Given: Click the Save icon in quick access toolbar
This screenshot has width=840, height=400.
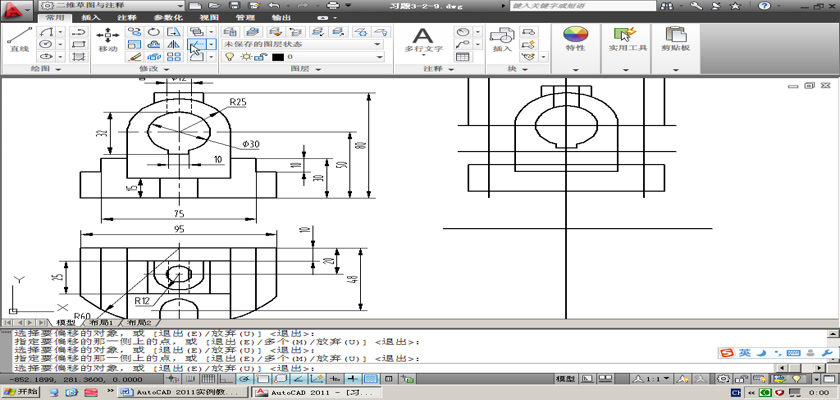Looking at the screenshot, I should pos(234,6).
